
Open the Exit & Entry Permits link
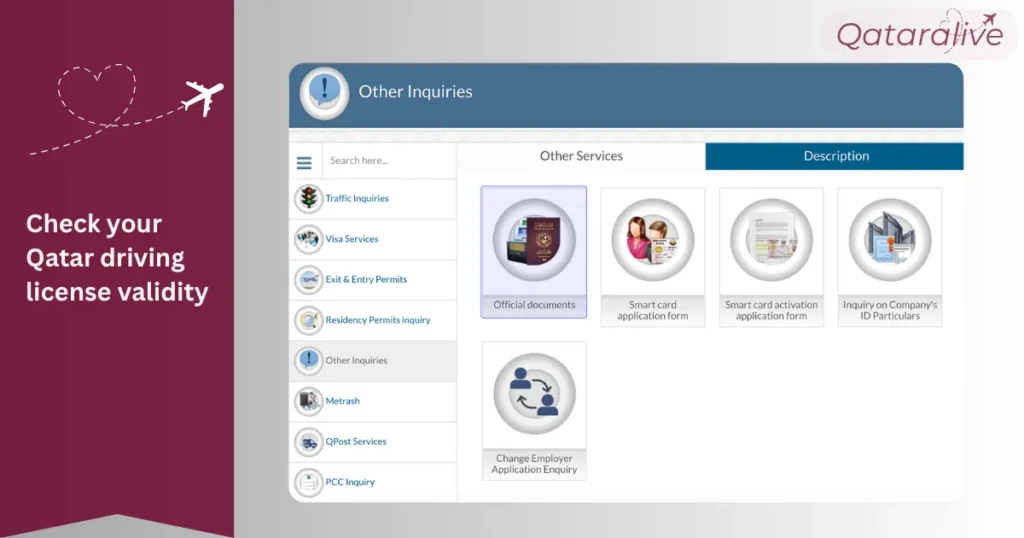click(x=366, y=279)
